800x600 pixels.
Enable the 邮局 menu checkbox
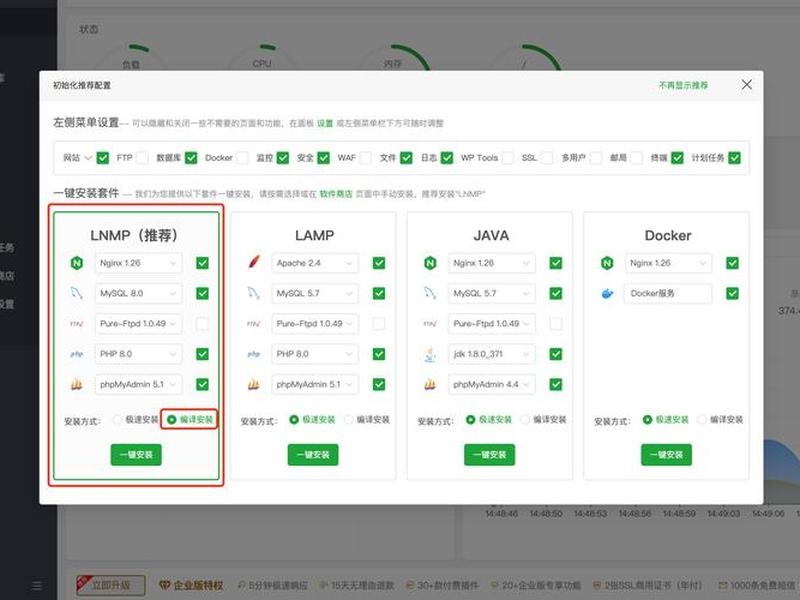click(636, 158)
